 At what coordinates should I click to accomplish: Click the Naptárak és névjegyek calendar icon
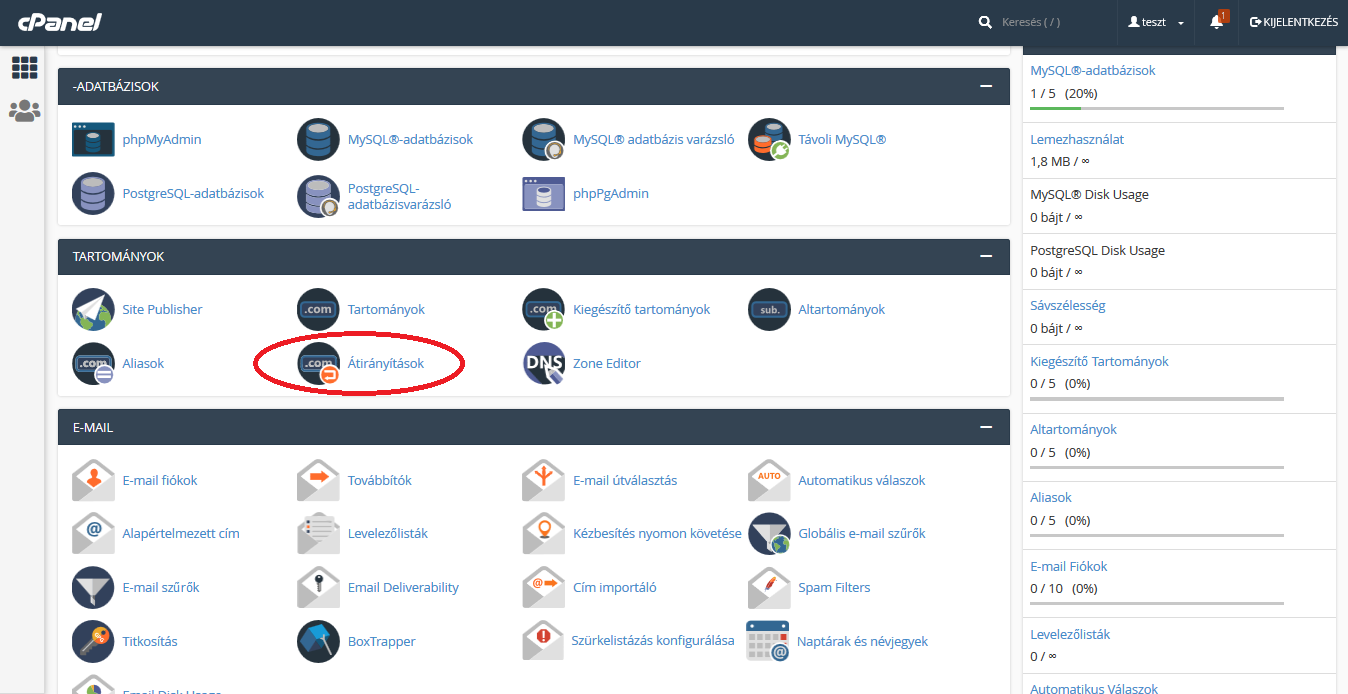click(x=769, y=641)
